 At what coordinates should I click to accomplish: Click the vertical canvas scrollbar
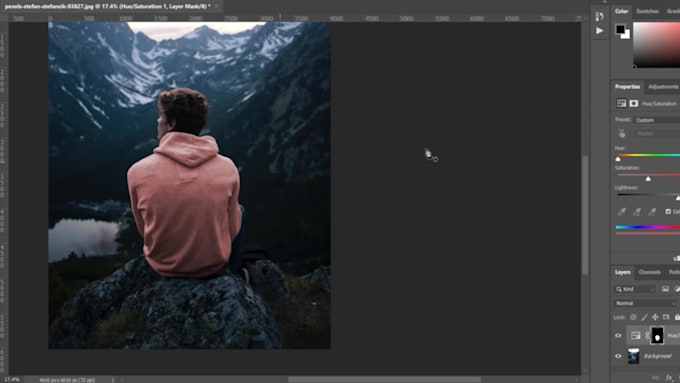click(x=585, y=215)
